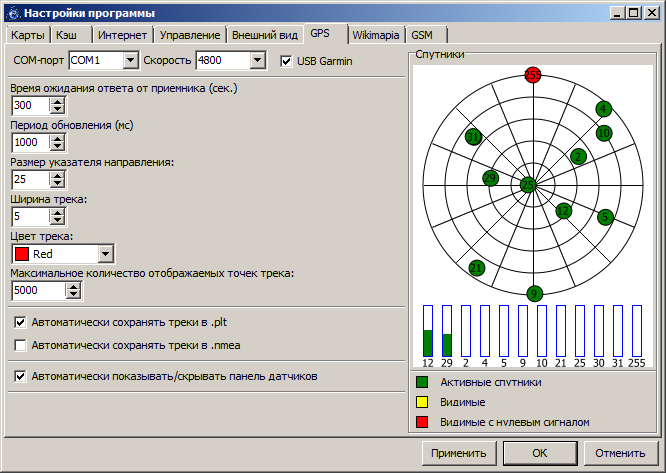Click the Период обновления input field
The width and height of the screenshot is (666, 473).
[x=30, y=143]
